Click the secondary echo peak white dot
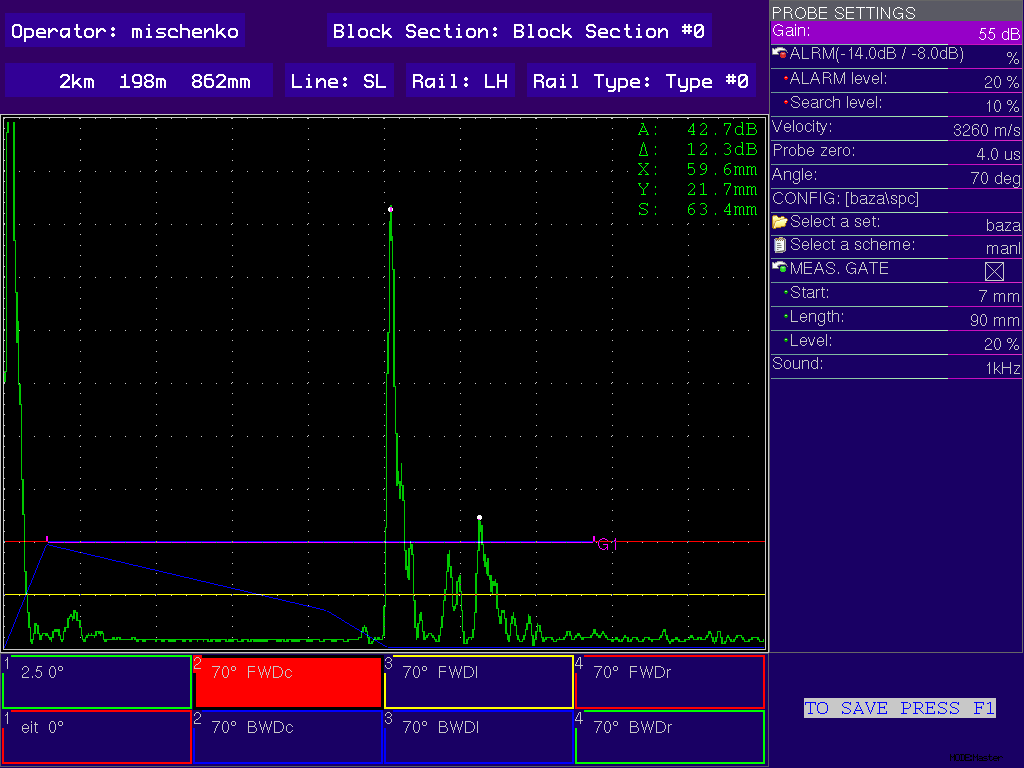 tap(479, 517)
